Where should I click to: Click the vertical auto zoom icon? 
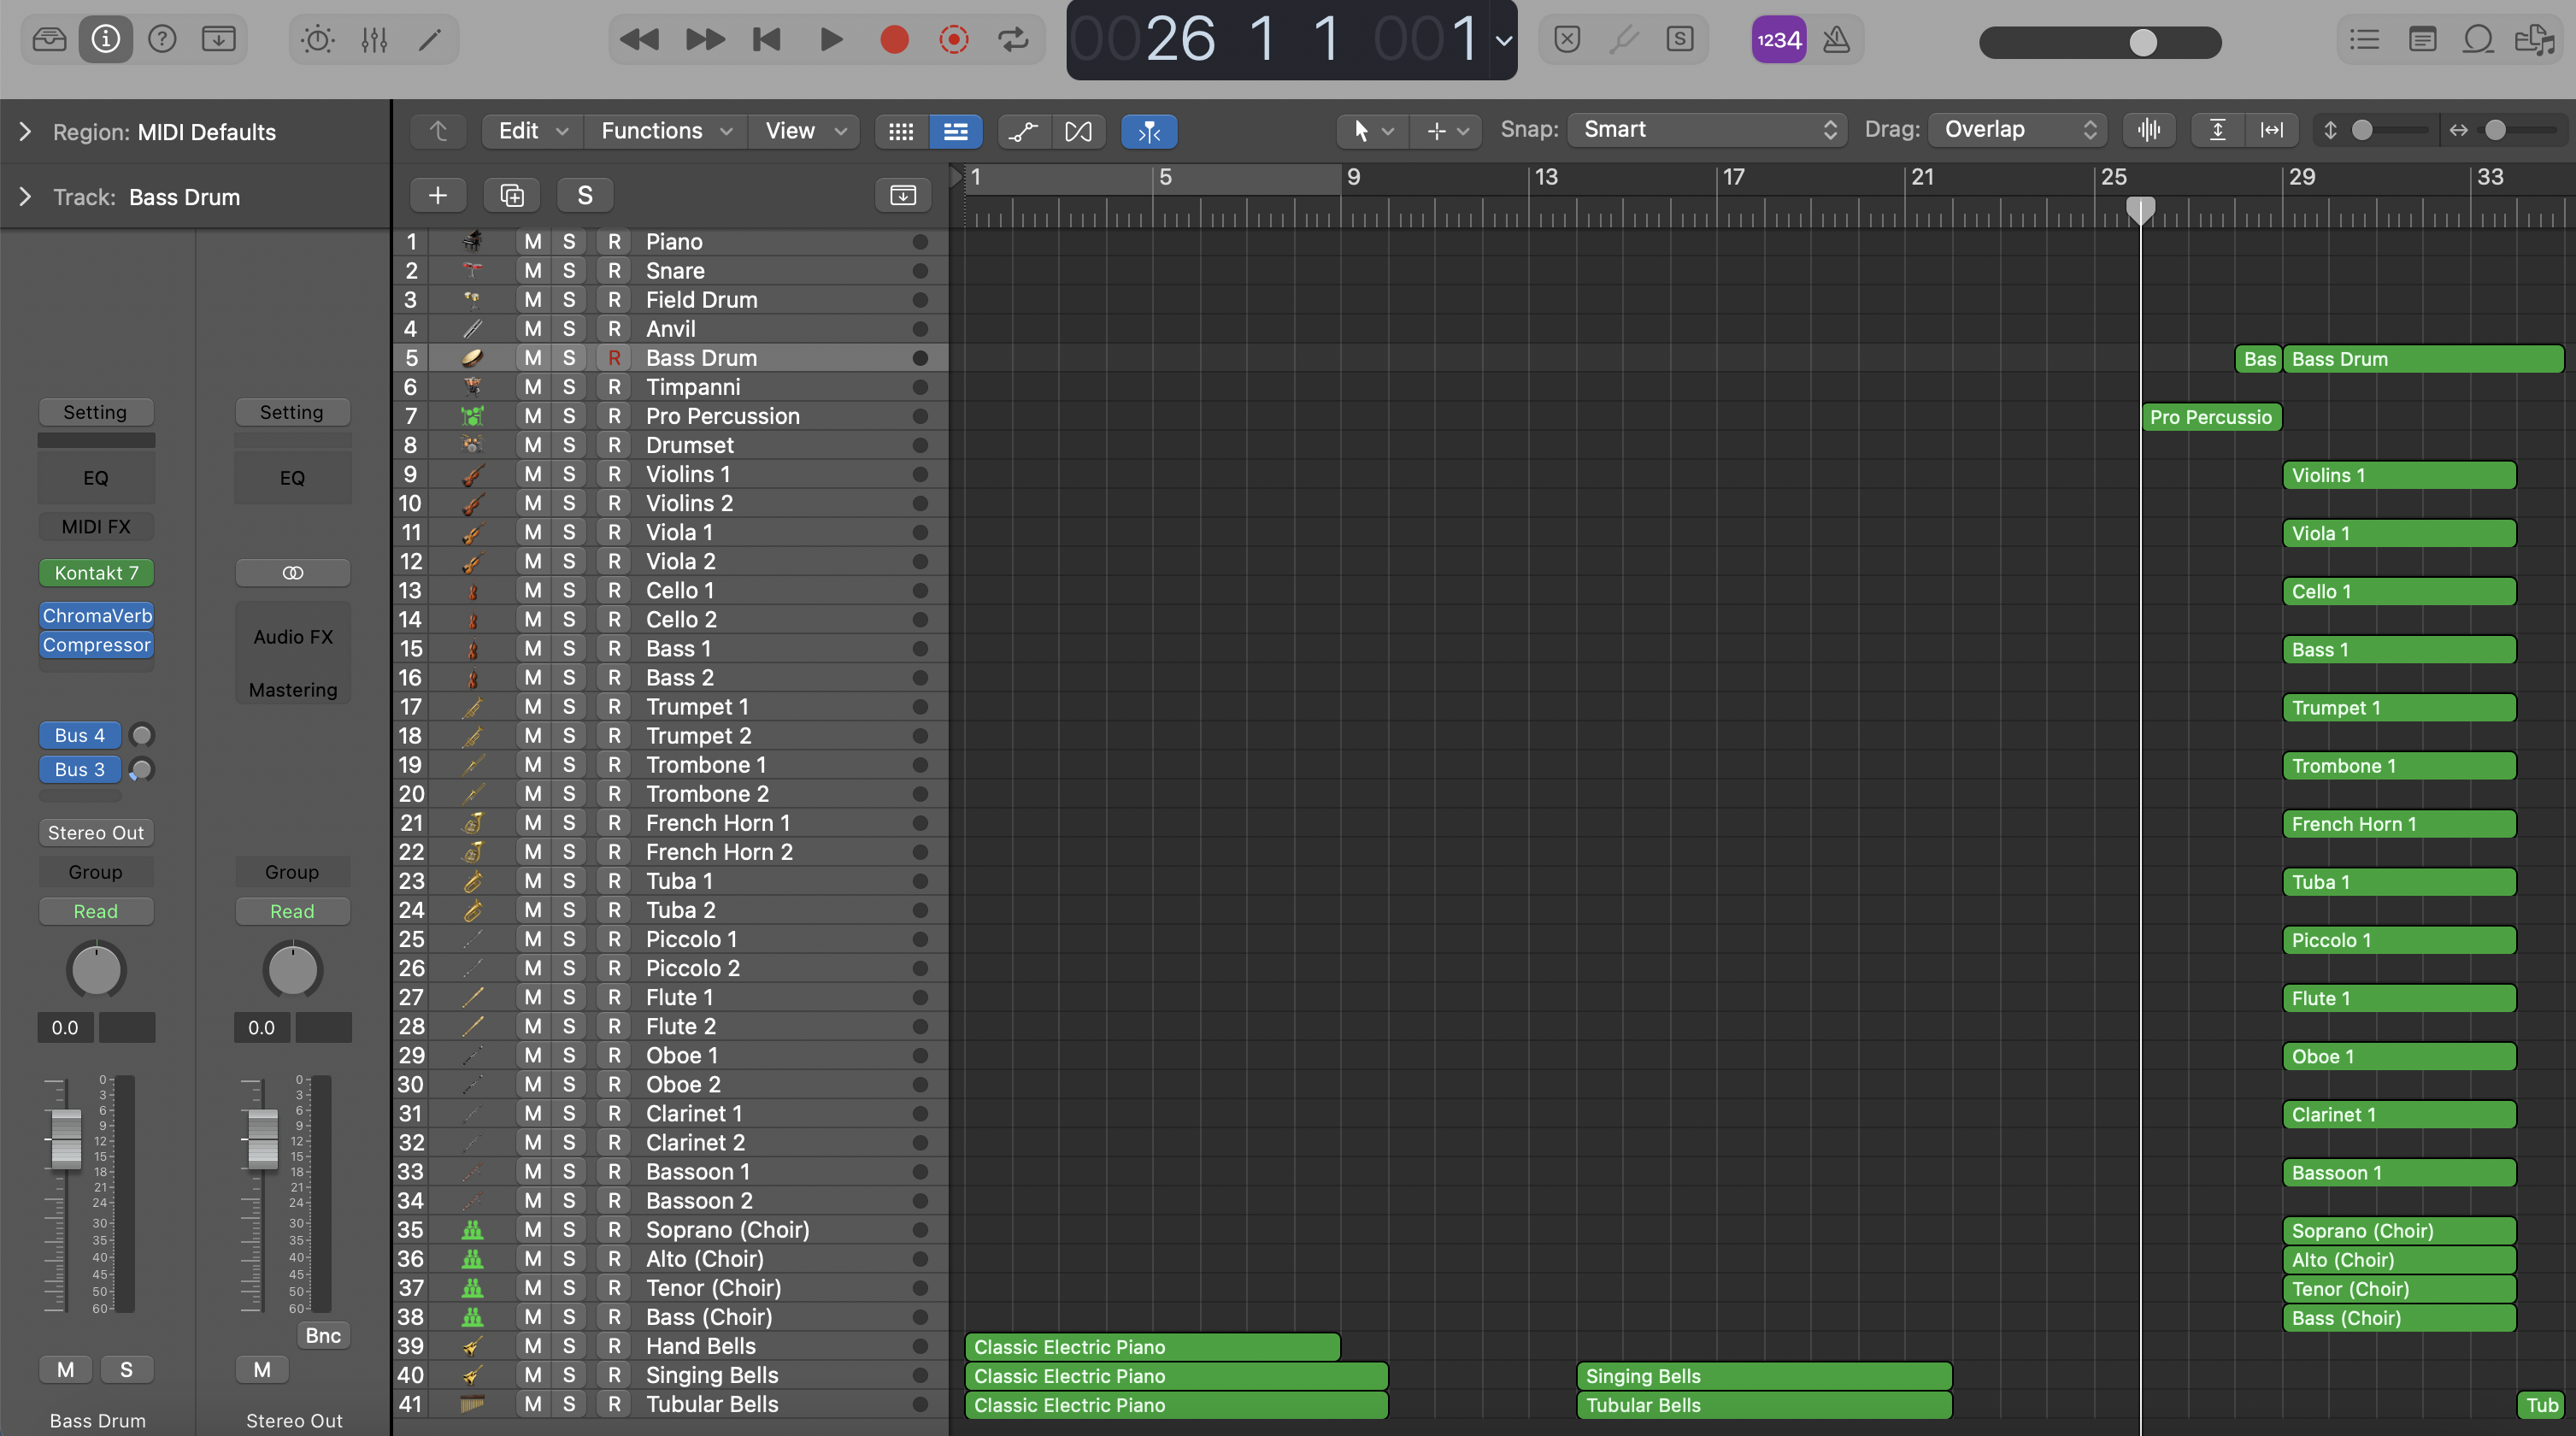click(x=2217, y=130)
